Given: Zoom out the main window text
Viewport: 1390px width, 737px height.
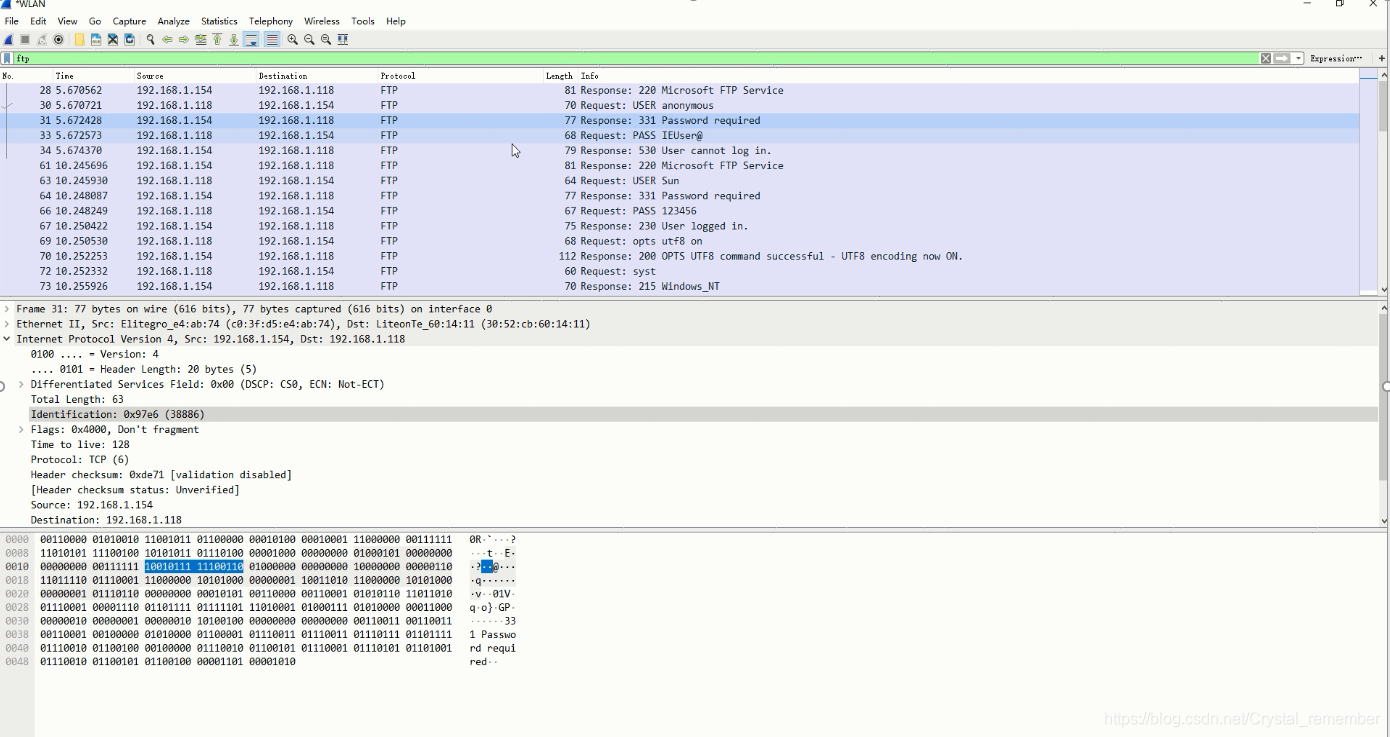Looking at the screenshot, I should coord(309,40).
